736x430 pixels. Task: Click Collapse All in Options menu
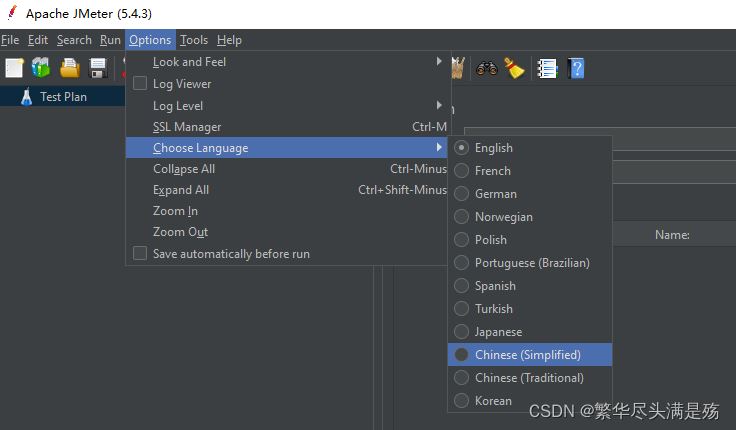tap(184, 169)
